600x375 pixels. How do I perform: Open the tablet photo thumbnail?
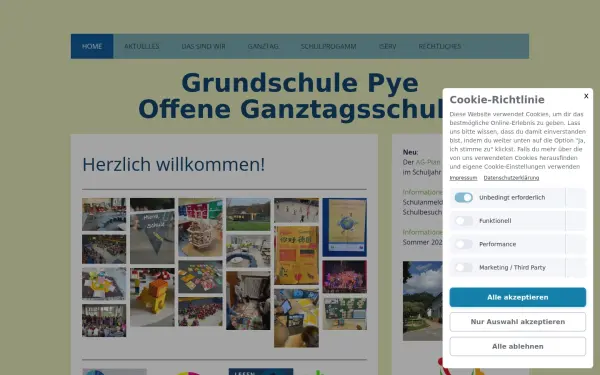tap(296, 318)
